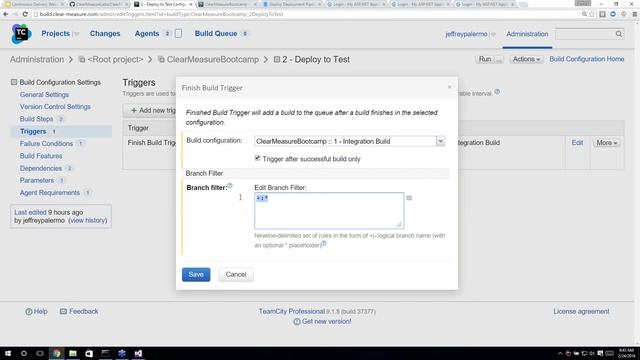Select Triggers in the sidebar
640x360 pixels.
pos(33,131)
